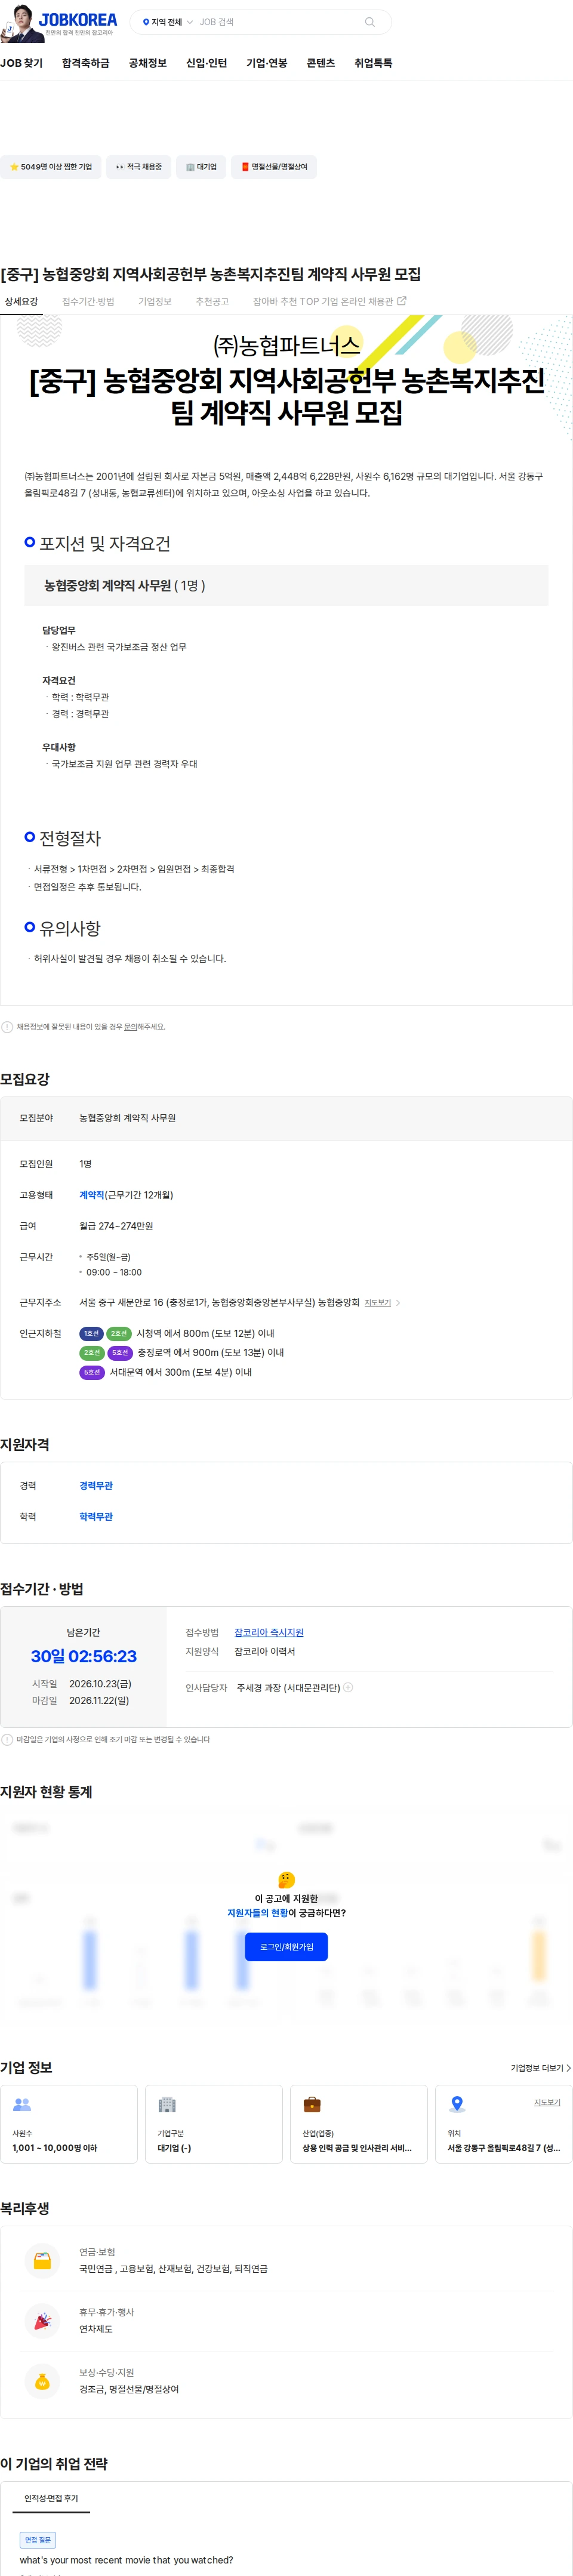Image resolution: width=573 pixels, height=2576 pixels.
Task: Open the 잡코리아 즉시지원 link
Action: [x=269, y=1632]
